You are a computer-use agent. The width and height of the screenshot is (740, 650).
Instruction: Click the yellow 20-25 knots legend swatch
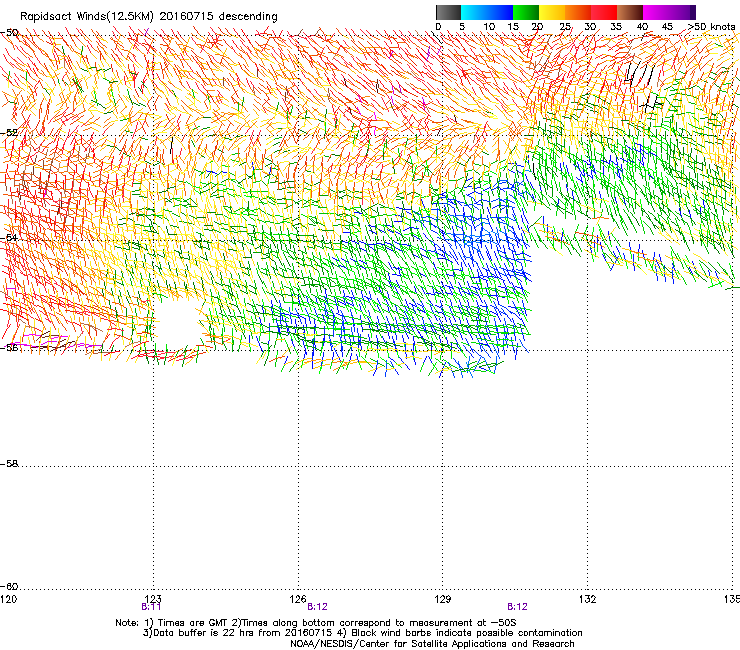pos(552,12)
